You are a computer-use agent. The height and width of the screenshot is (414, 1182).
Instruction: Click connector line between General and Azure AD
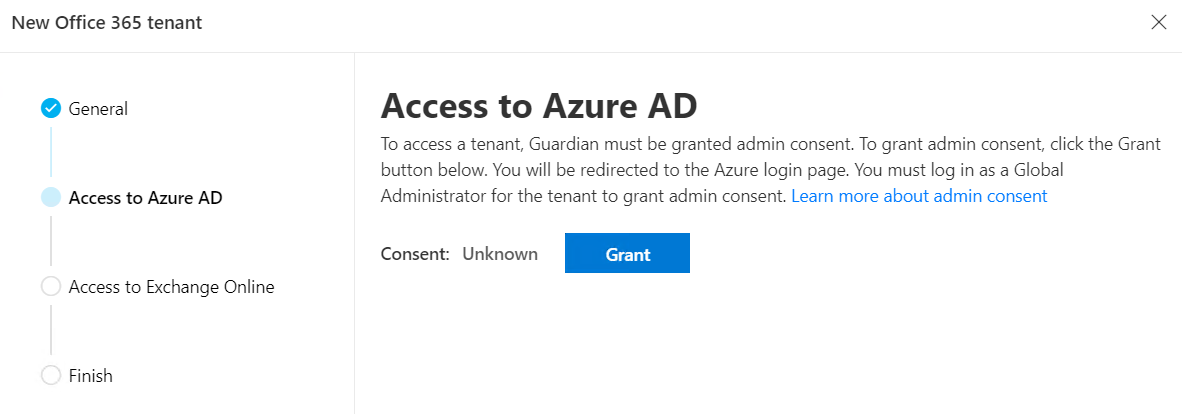tap(51, 152)
